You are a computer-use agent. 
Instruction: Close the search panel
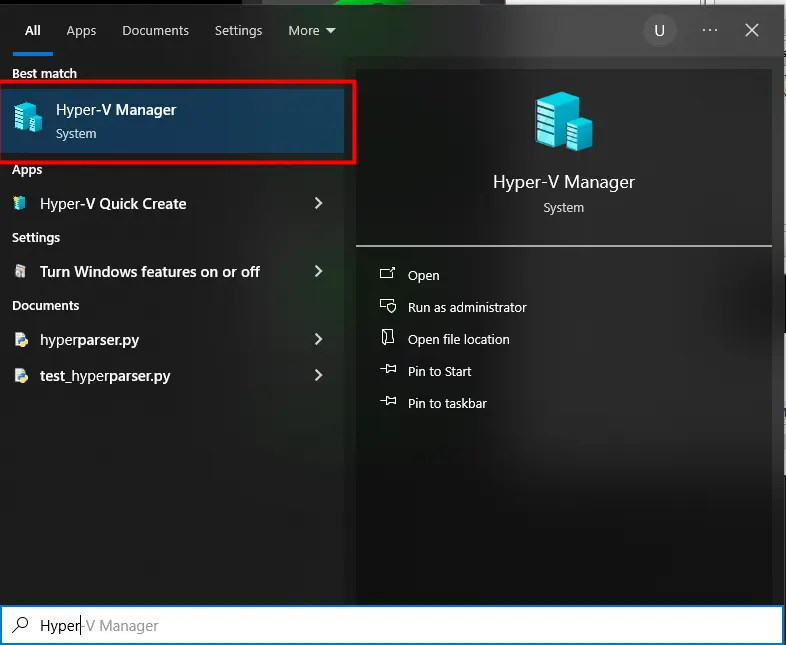(x=752, y=30)
